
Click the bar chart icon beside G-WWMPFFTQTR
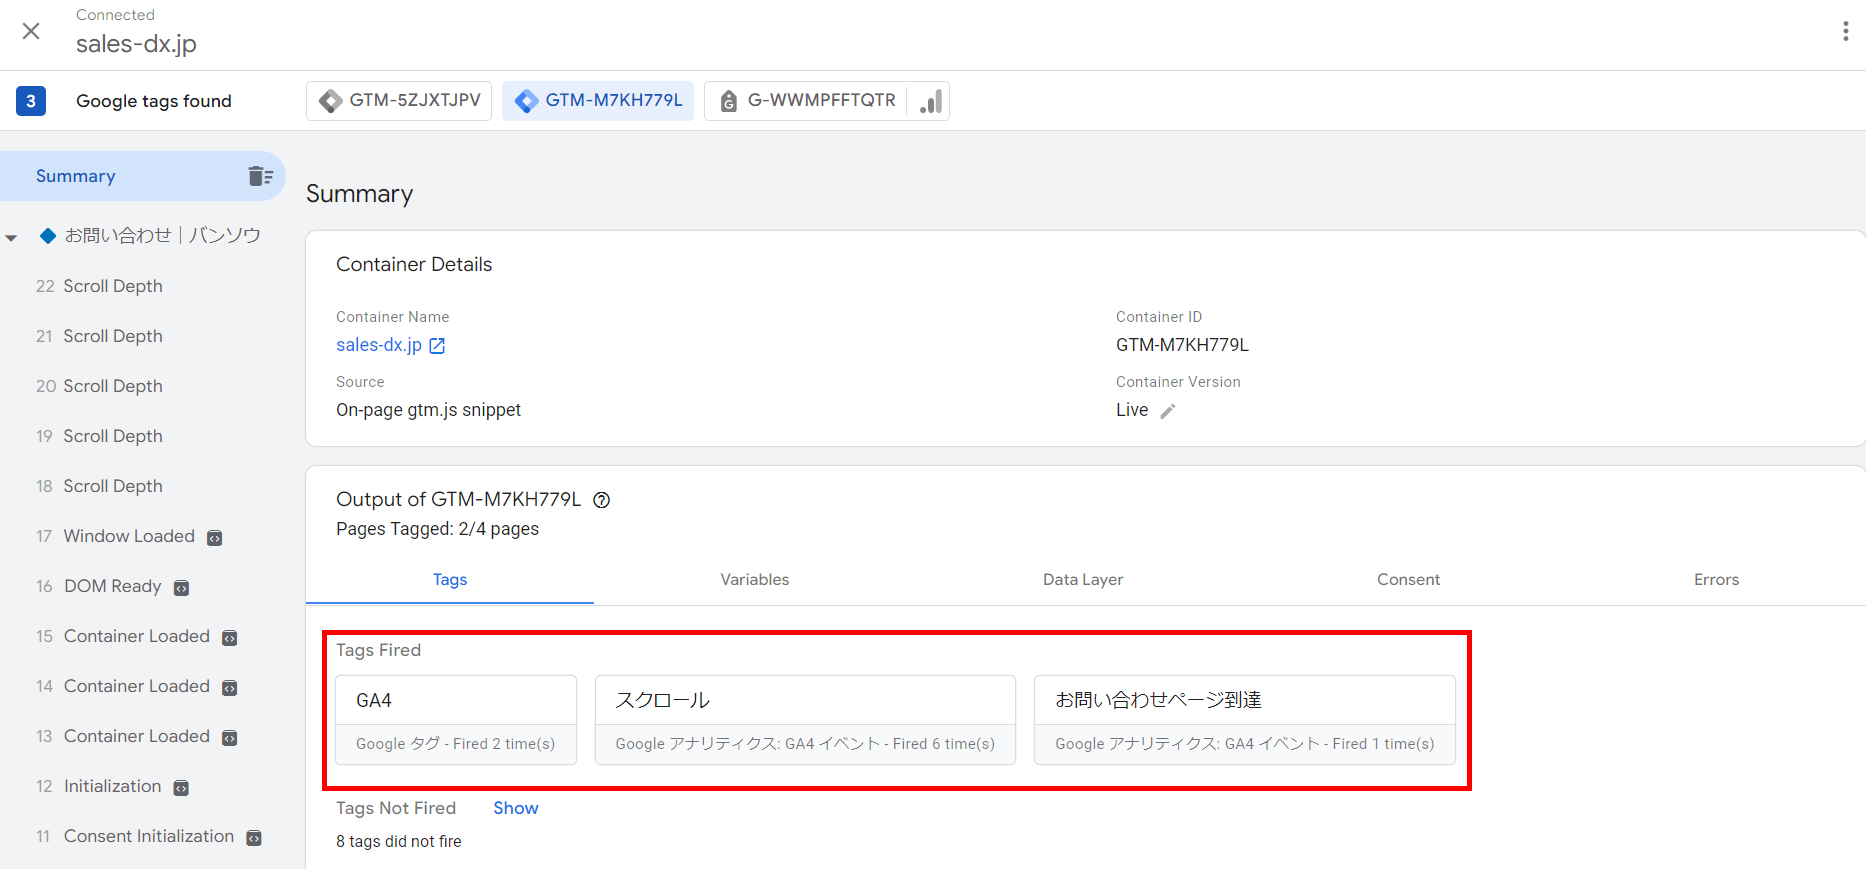[x=930, y=101]
